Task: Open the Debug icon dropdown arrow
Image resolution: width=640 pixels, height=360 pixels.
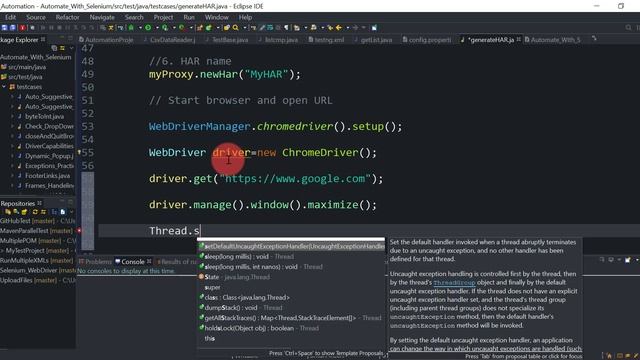Action: point(140,28)
